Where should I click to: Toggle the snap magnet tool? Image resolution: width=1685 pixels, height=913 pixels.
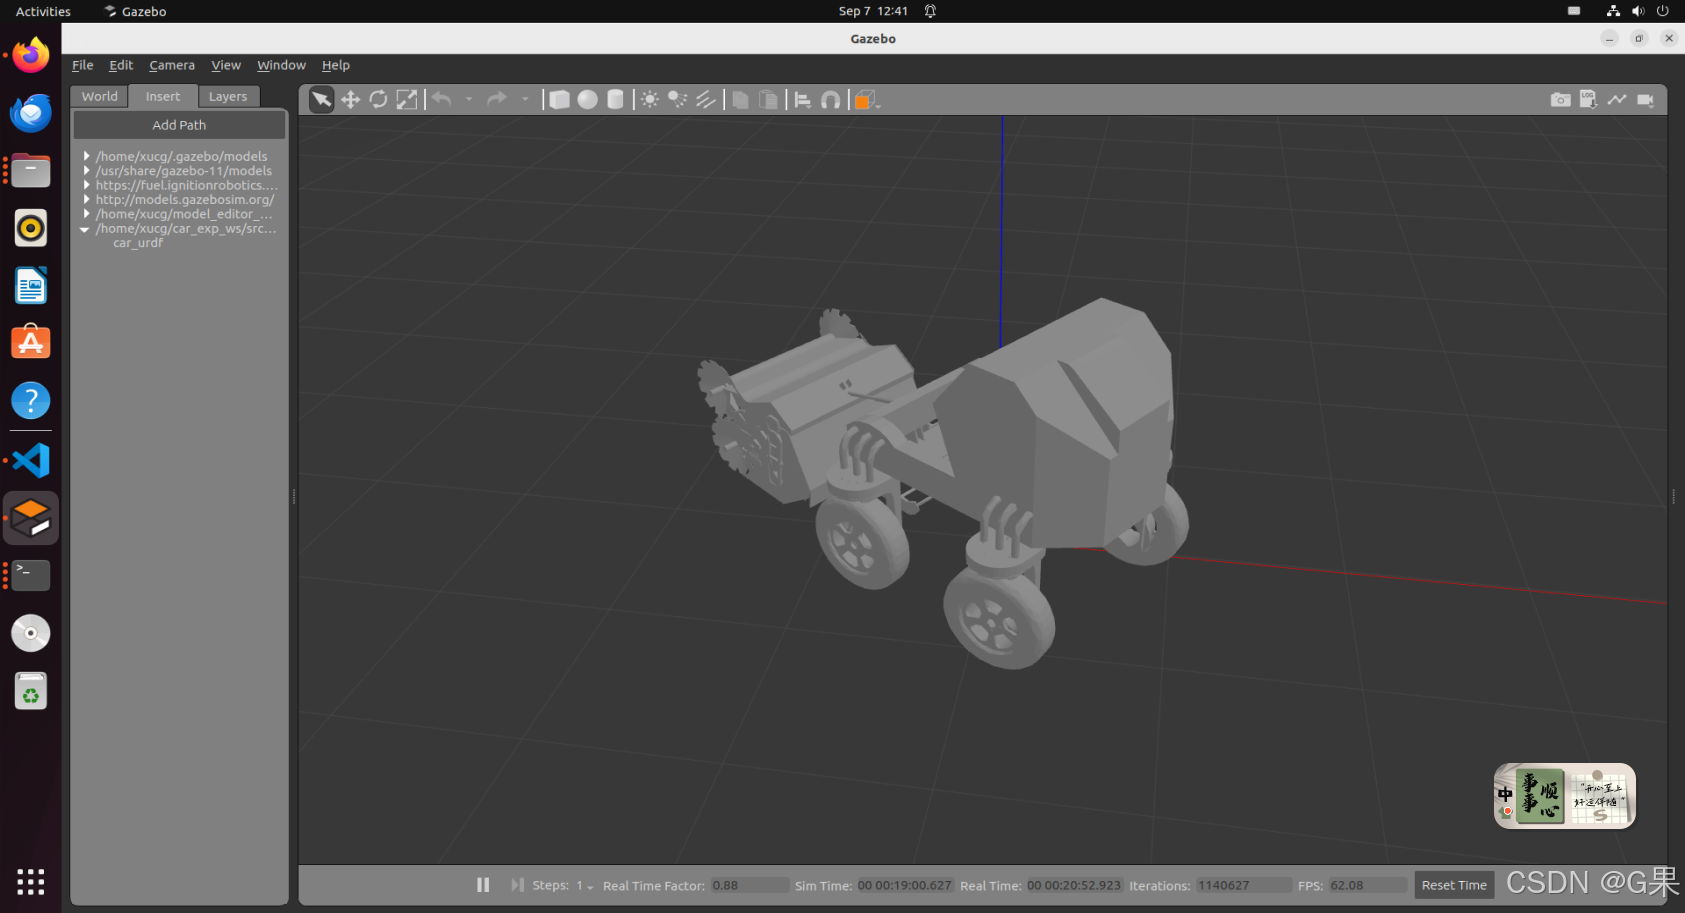[831, 99]
